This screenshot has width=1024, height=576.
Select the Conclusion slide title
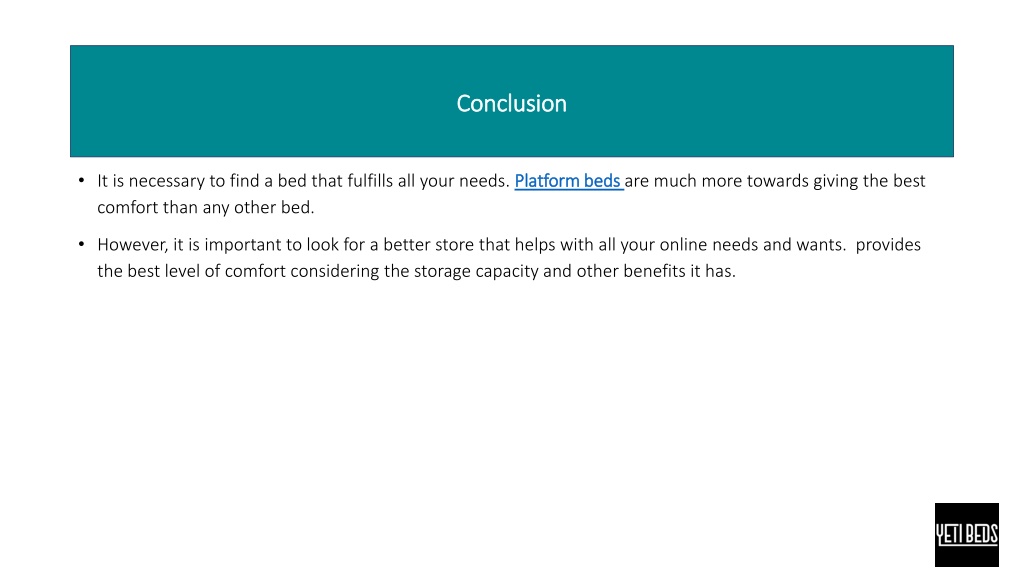[511, 103]
